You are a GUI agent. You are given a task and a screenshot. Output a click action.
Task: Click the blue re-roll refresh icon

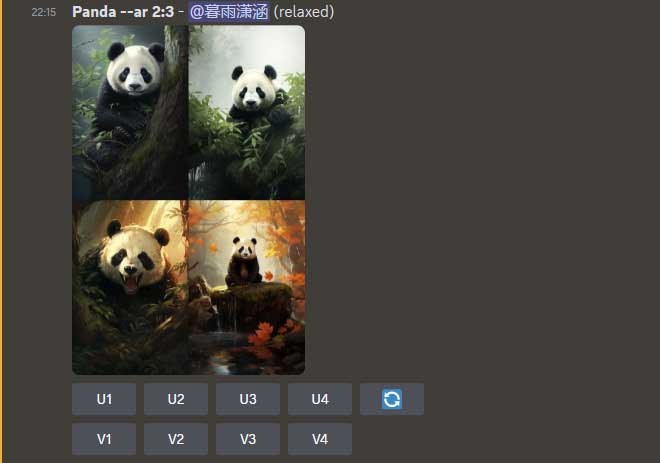(x=391, y=399)
